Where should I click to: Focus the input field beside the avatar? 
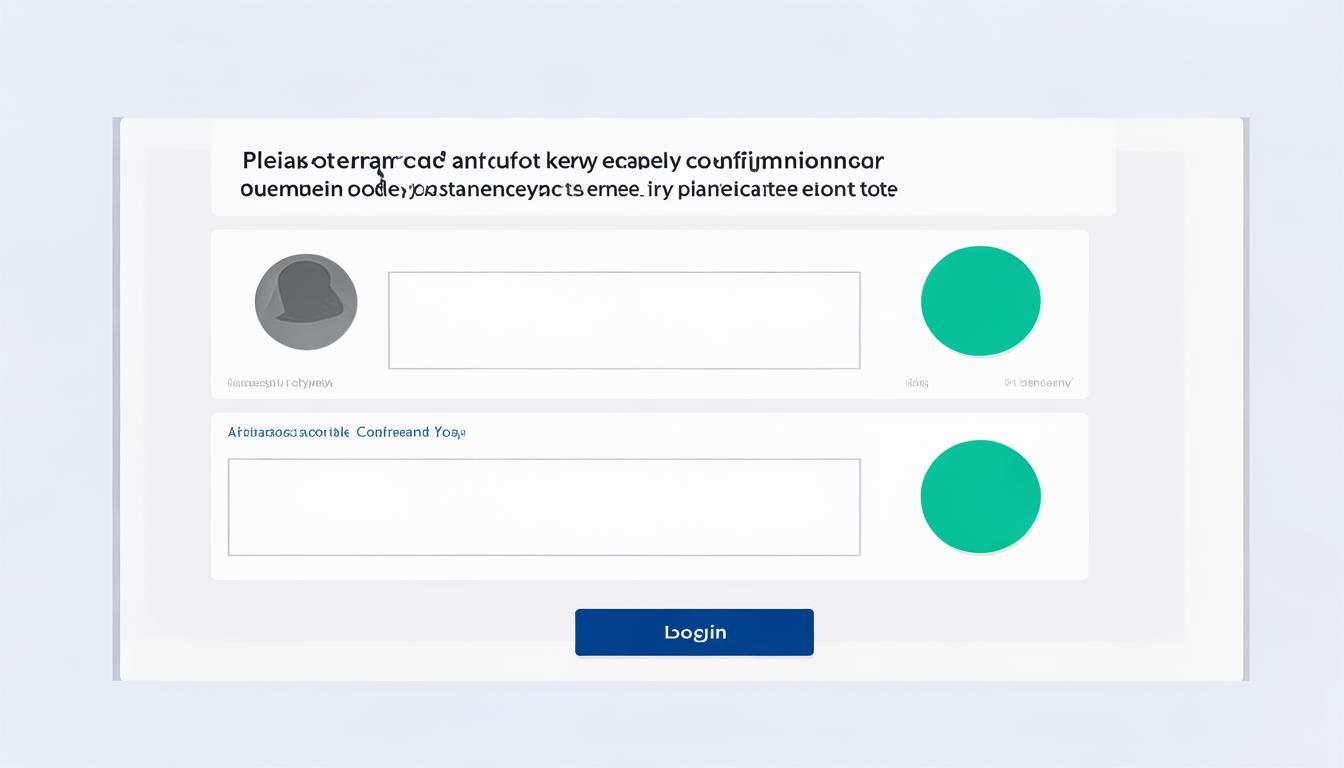624,320
